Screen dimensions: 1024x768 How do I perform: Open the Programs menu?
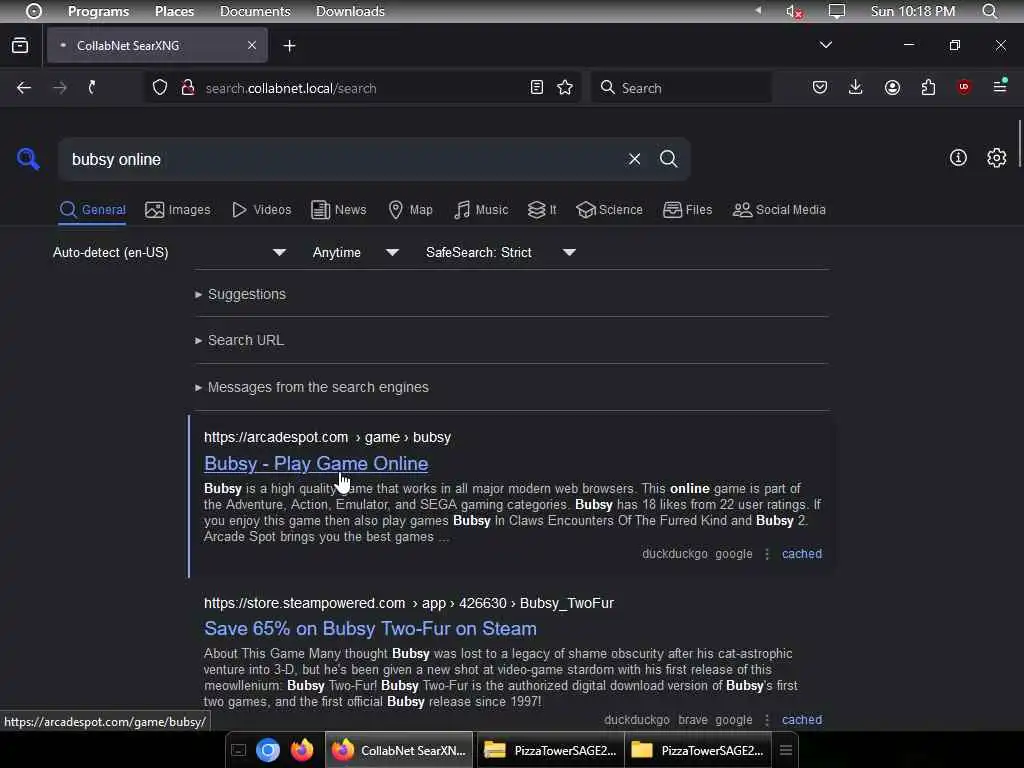click(99, 11)
